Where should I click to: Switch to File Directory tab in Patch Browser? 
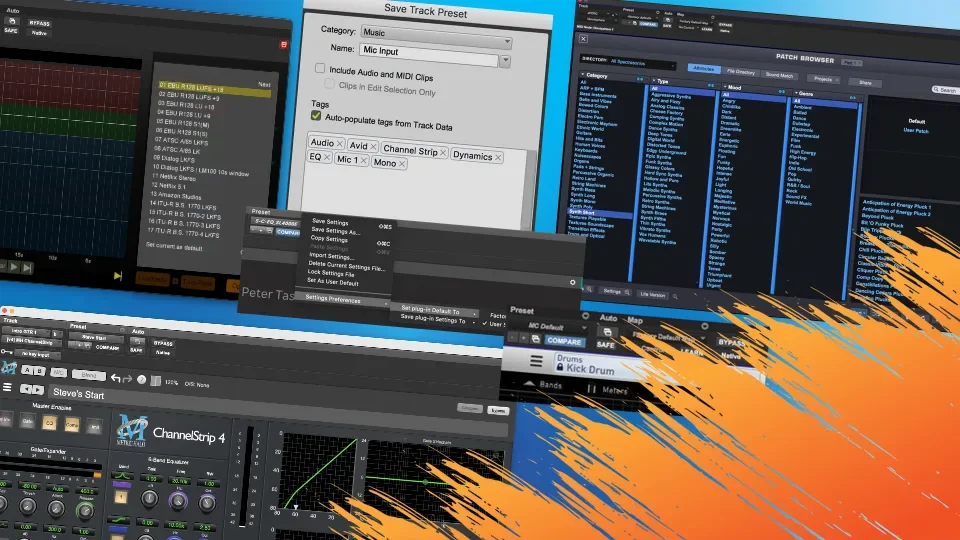741,72
